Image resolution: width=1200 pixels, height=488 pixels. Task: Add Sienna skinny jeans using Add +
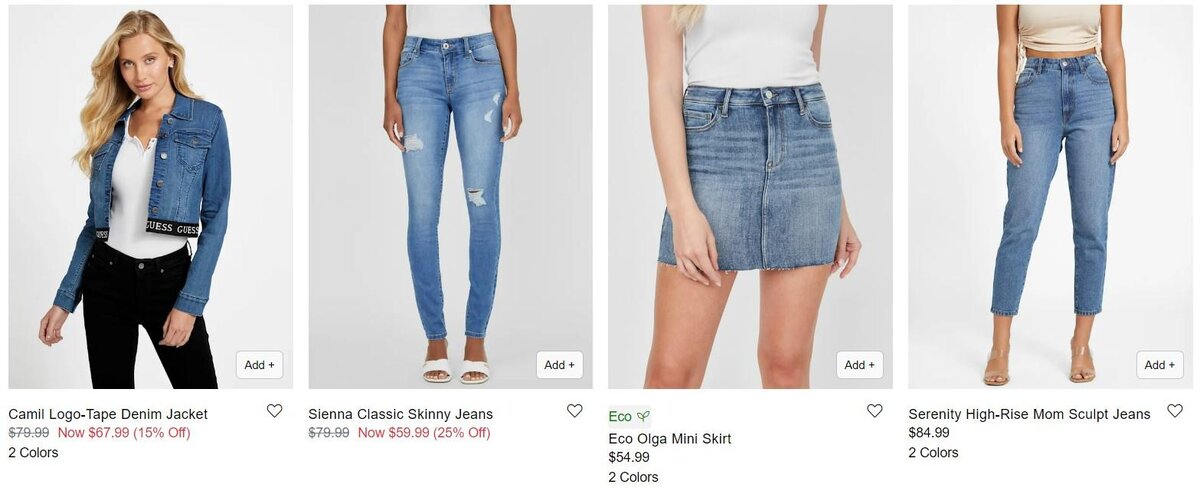pyautogui.click(x=560, y=365)
